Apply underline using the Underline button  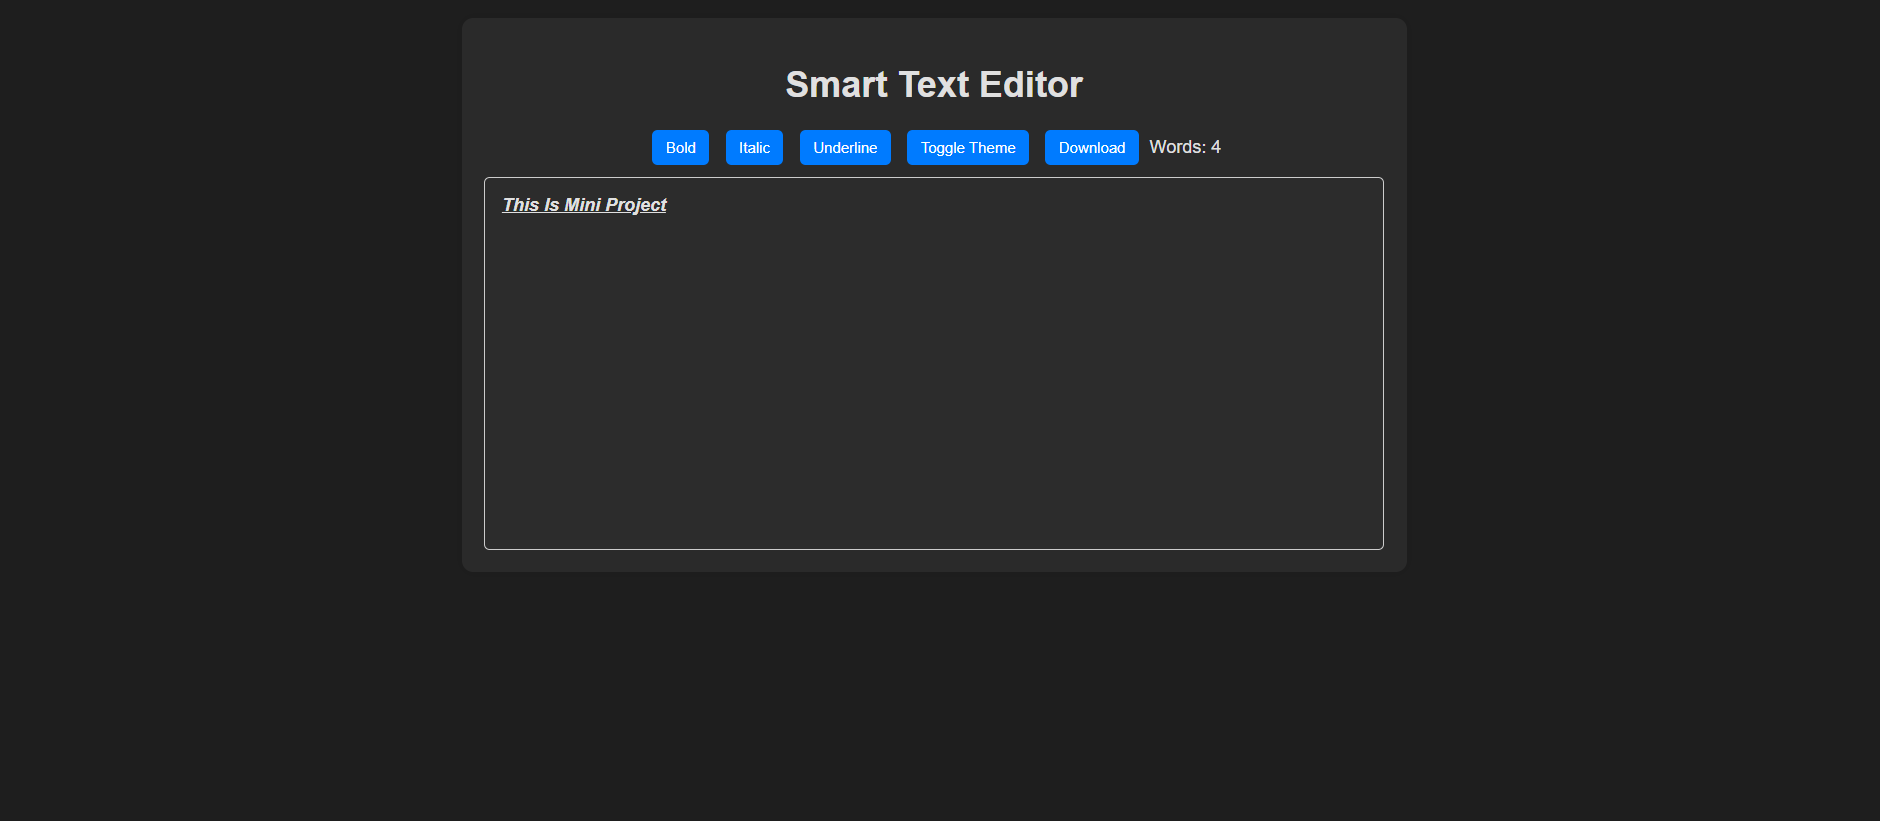pyautogui.click(x=845, y=147)
